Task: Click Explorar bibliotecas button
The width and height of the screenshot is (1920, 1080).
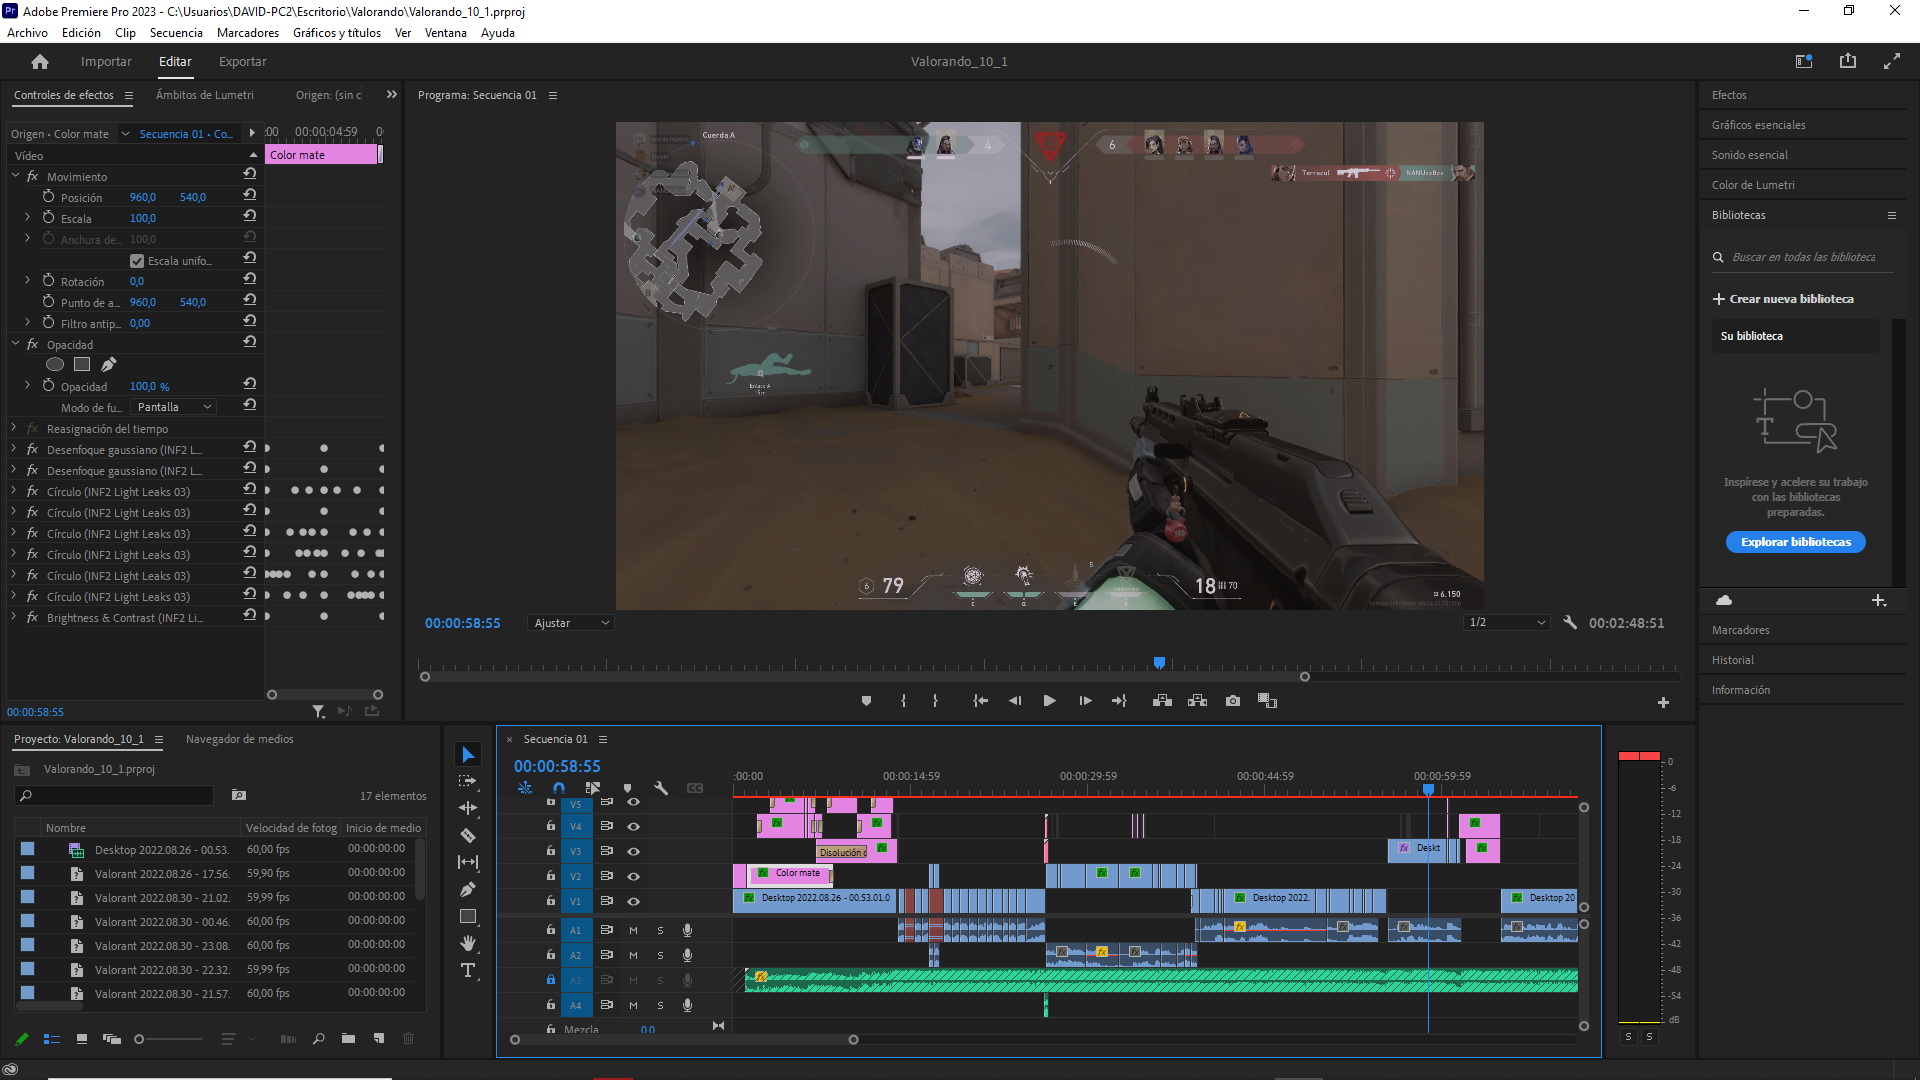Action: coord(1795,542)
